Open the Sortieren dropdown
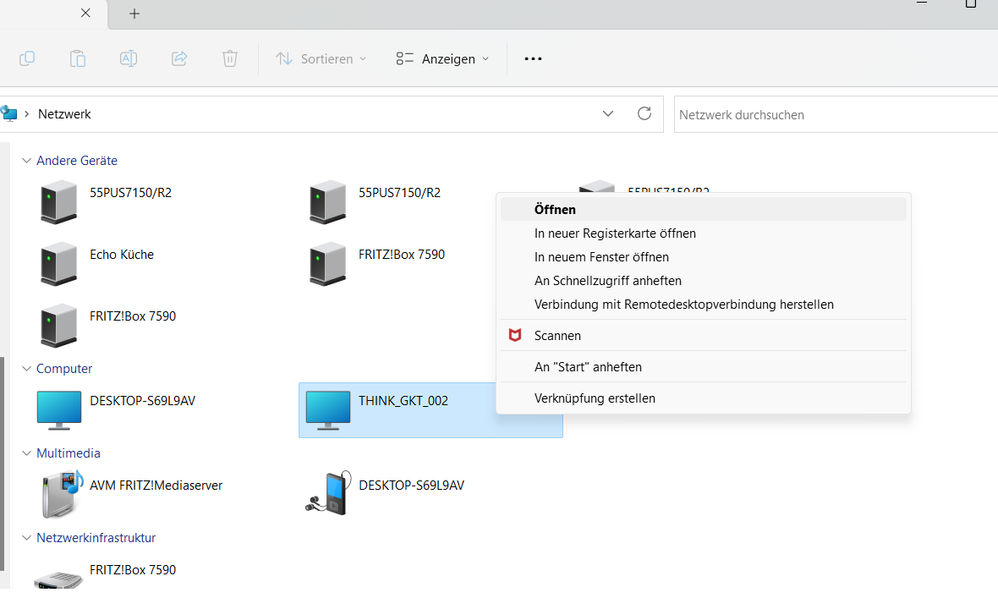Screen dimensions: 998x593 pyautogui.click(x=321, y=59)
